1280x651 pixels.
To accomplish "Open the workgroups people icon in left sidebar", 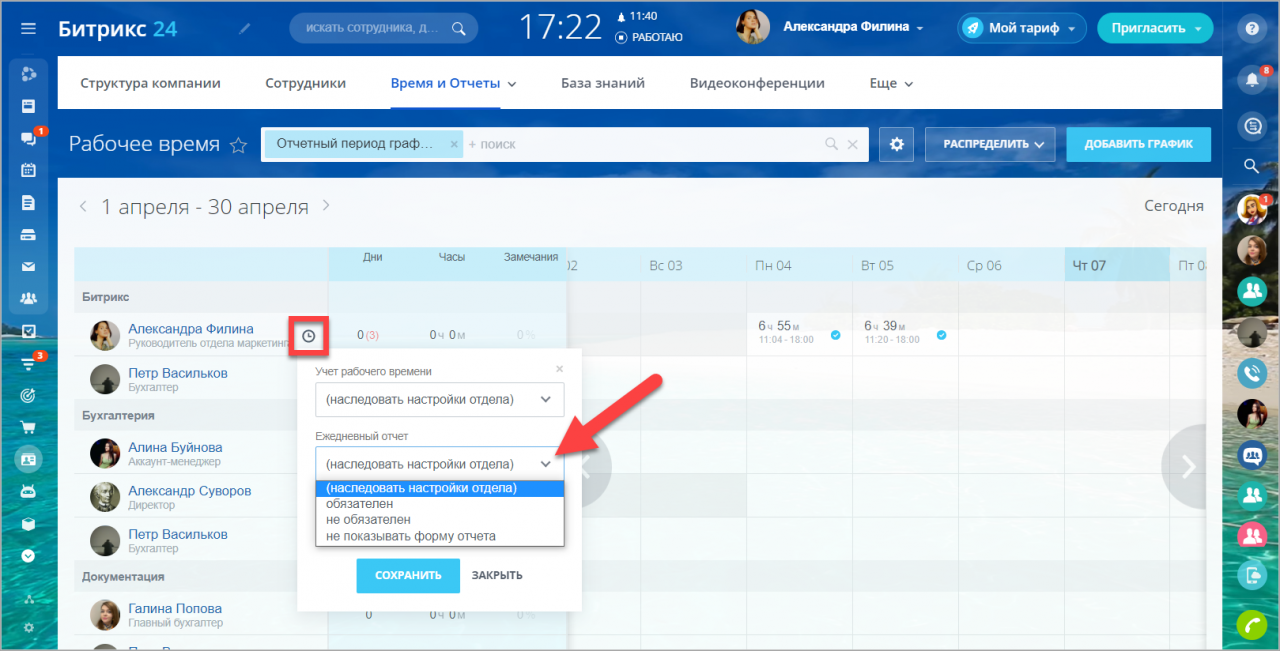I will 28,298.
